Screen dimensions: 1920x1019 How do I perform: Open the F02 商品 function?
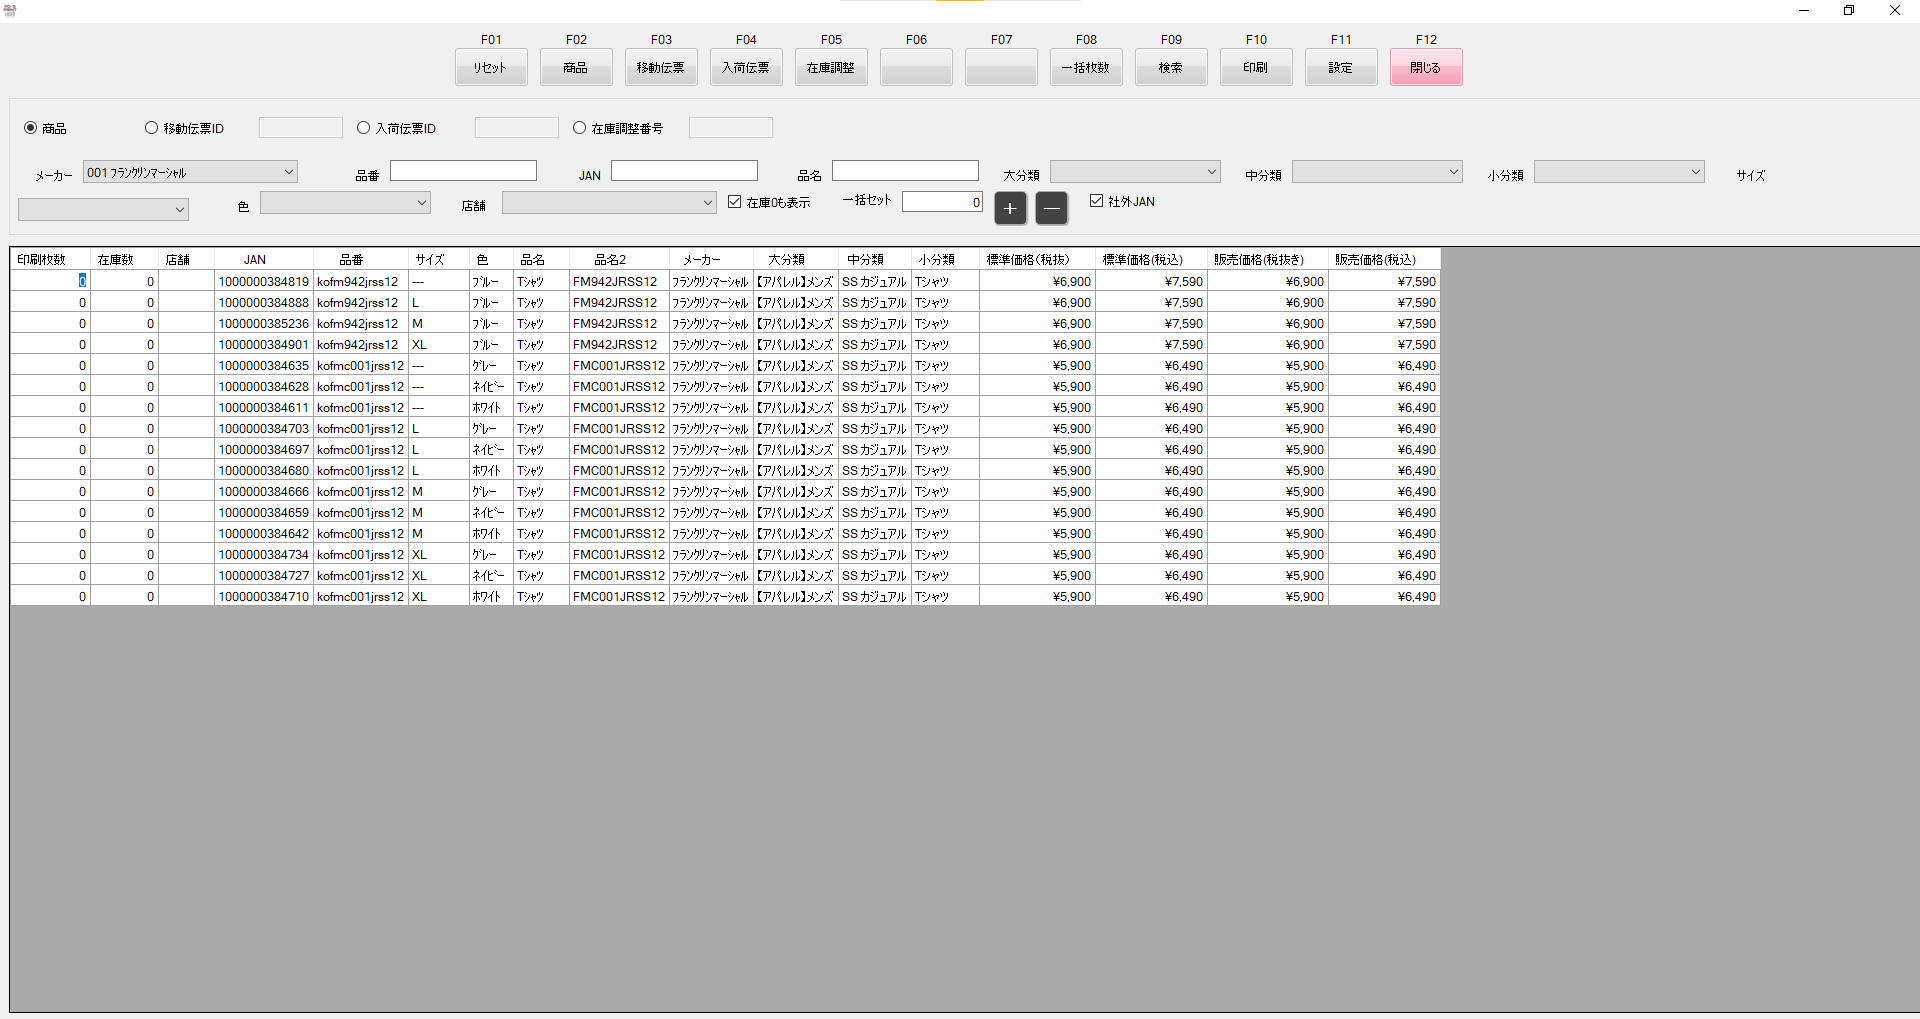pyautogui.click(x=576, y=67)
